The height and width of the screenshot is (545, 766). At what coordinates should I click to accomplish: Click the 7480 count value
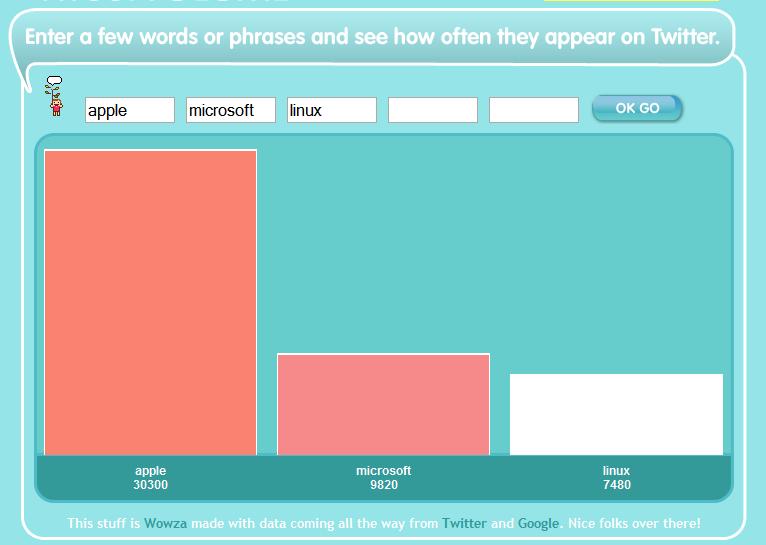616,485
